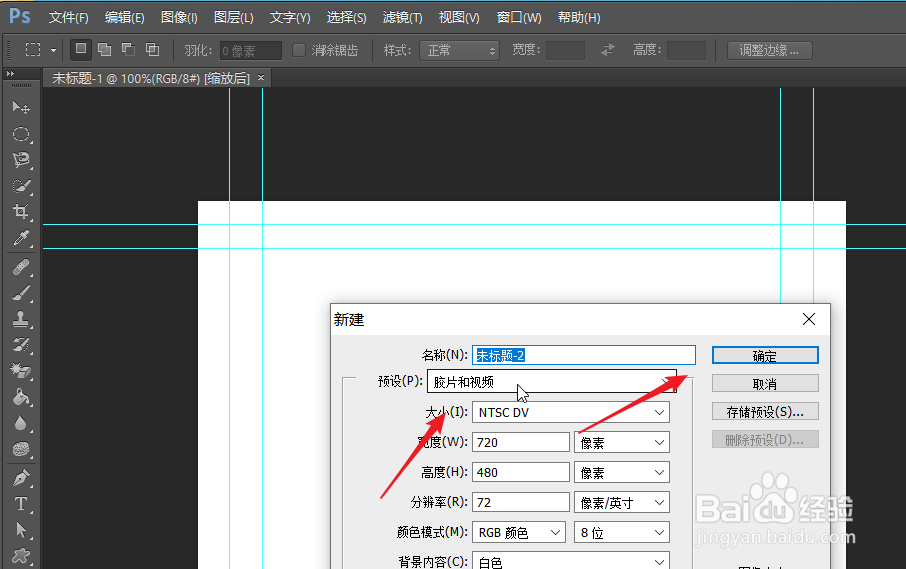
Task: Click the Intersect with Selection icon
Action: point(153,50)
